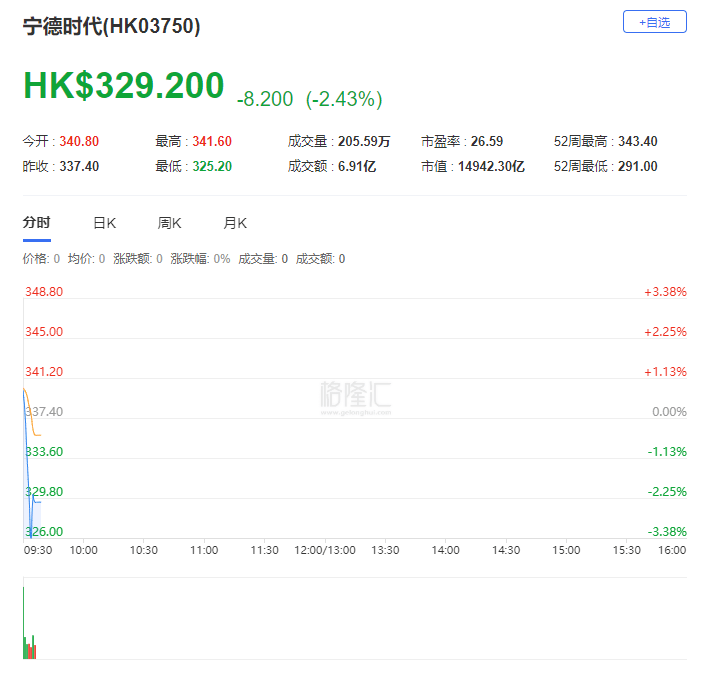The width and height of the screenshot is (727, 687).
Task: Click the -1.13% axis label
Action: tap(667, 452)
